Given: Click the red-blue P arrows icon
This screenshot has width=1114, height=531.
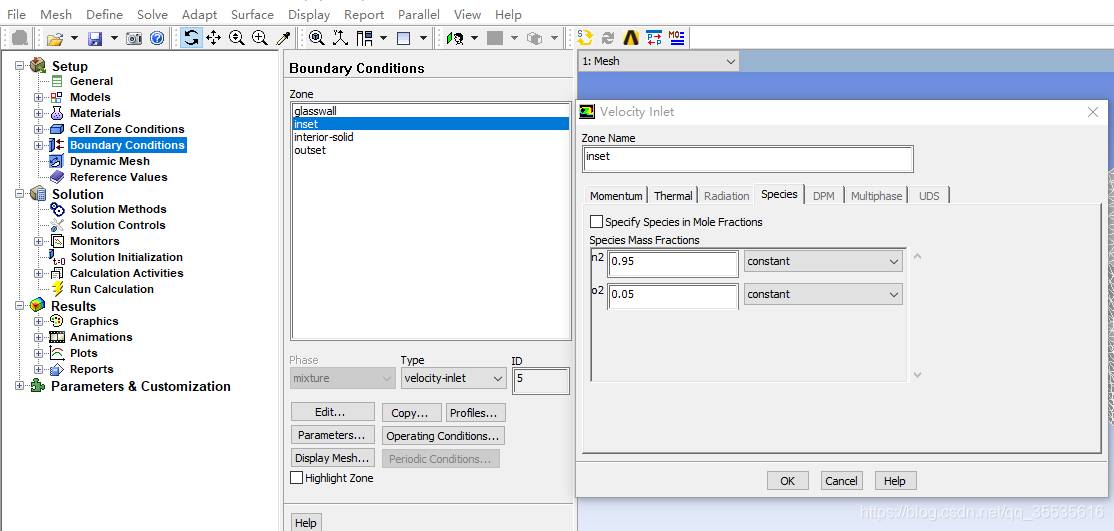Looking at the screenshot, I should click(x=654, y=38).
